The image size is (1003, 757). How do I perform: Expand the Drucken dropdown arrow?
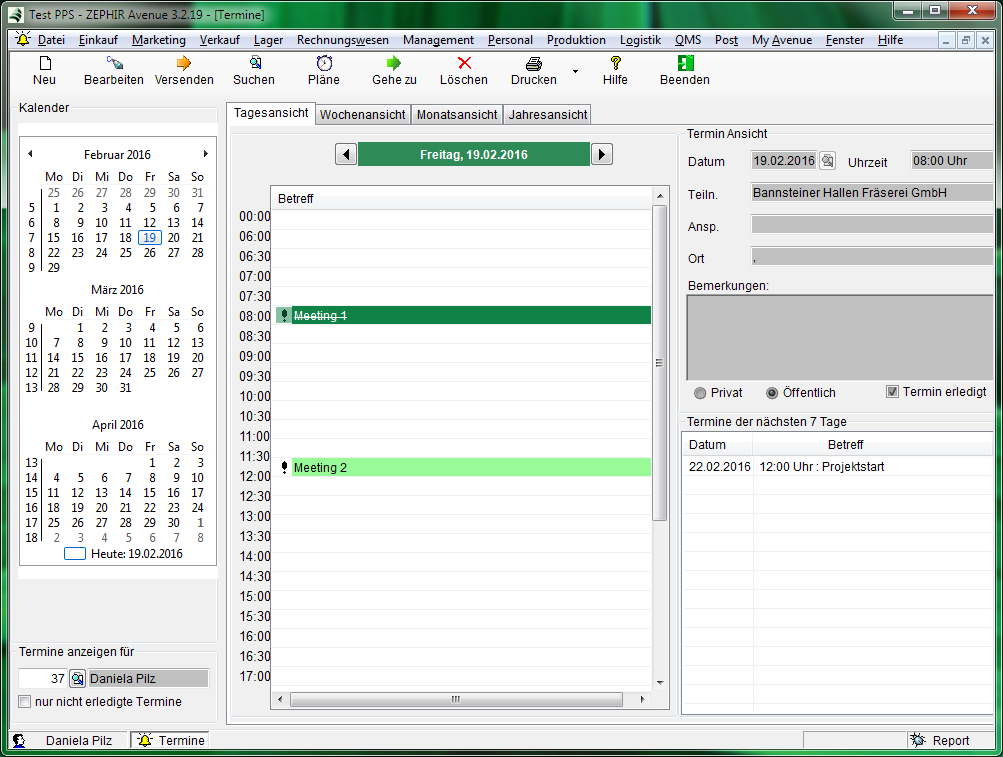[x=575, y=72]
